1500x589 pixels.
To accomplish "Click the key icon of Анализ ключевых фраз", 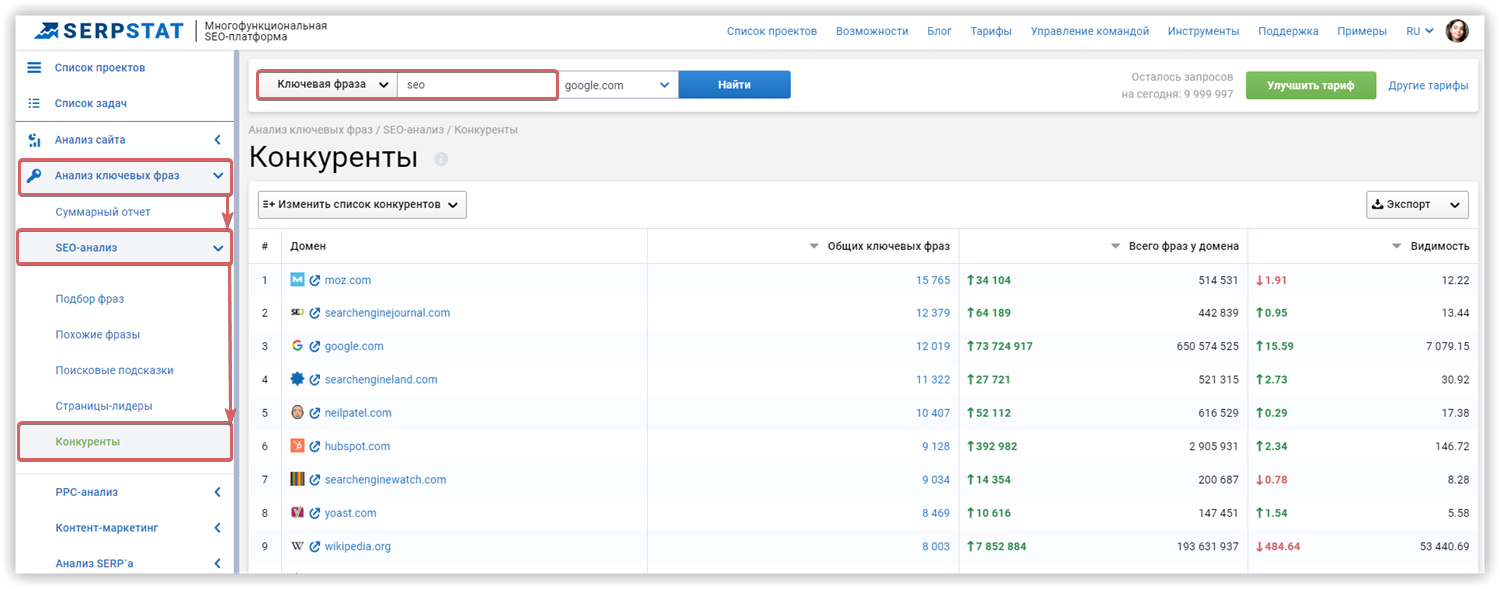I will point(34,176).
